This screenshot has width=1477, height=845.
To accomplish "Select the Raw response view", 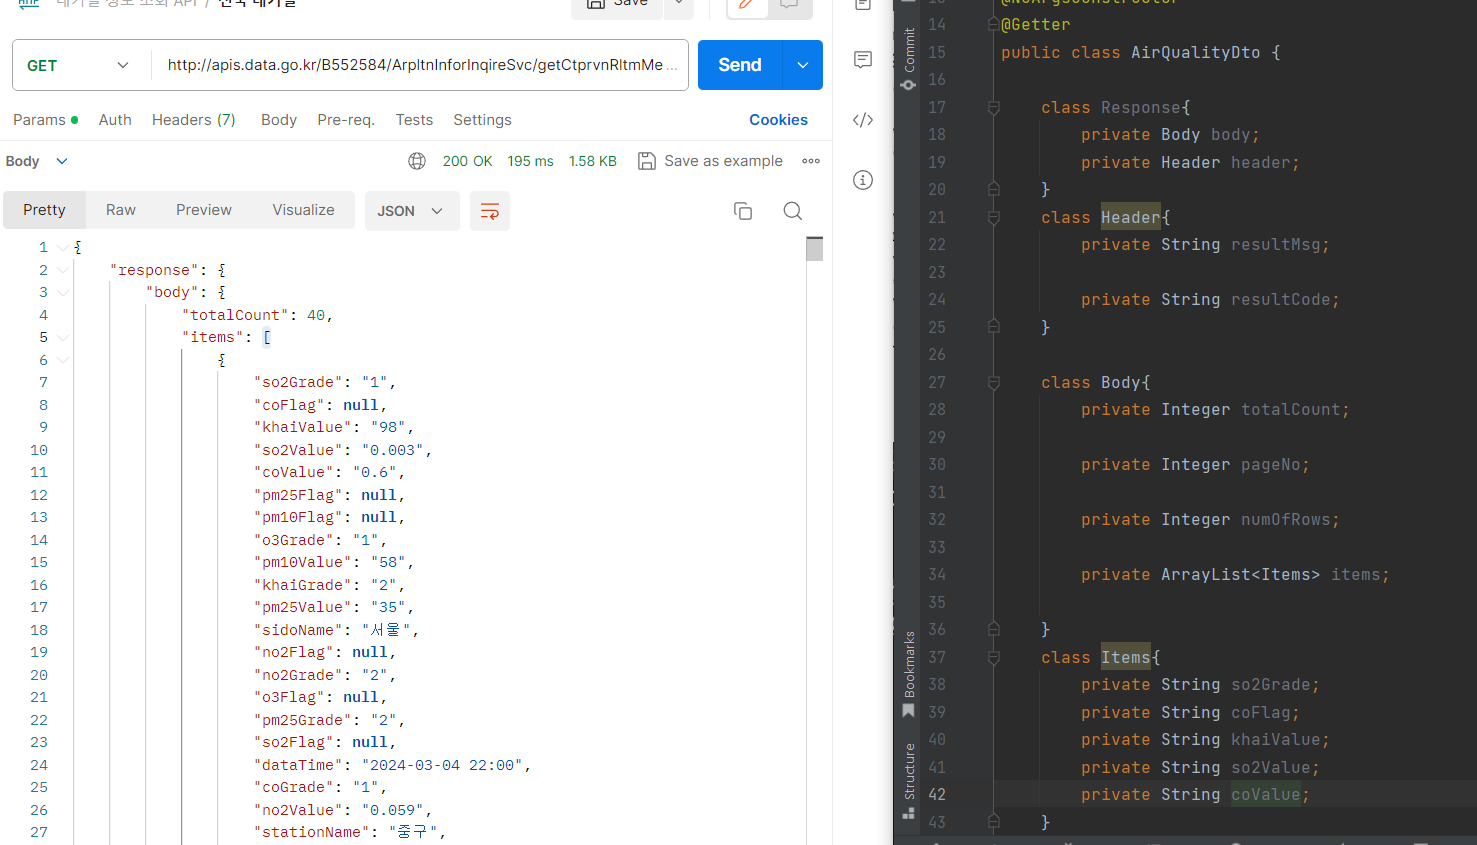I will point(121,210).
